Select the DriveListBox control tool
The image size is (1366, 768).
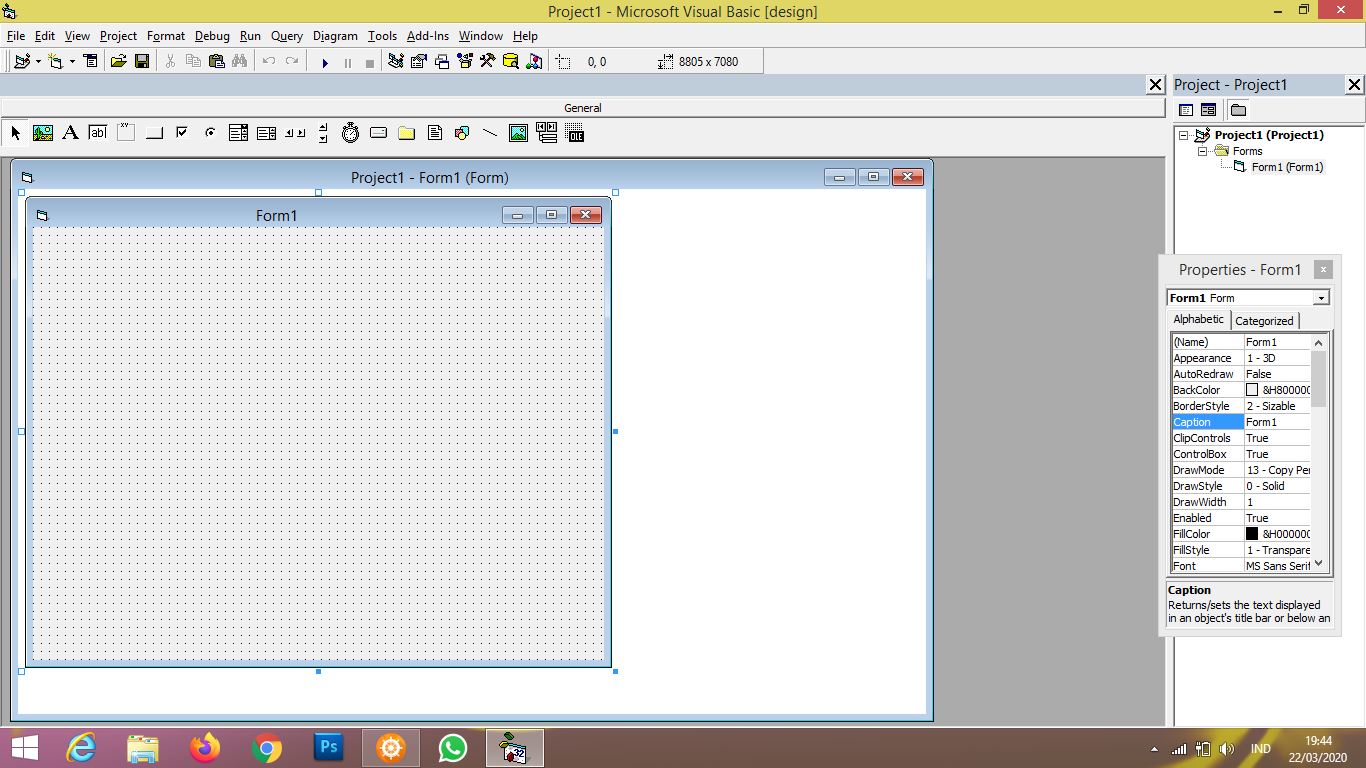pyautogui.click(x=378, y=133)
